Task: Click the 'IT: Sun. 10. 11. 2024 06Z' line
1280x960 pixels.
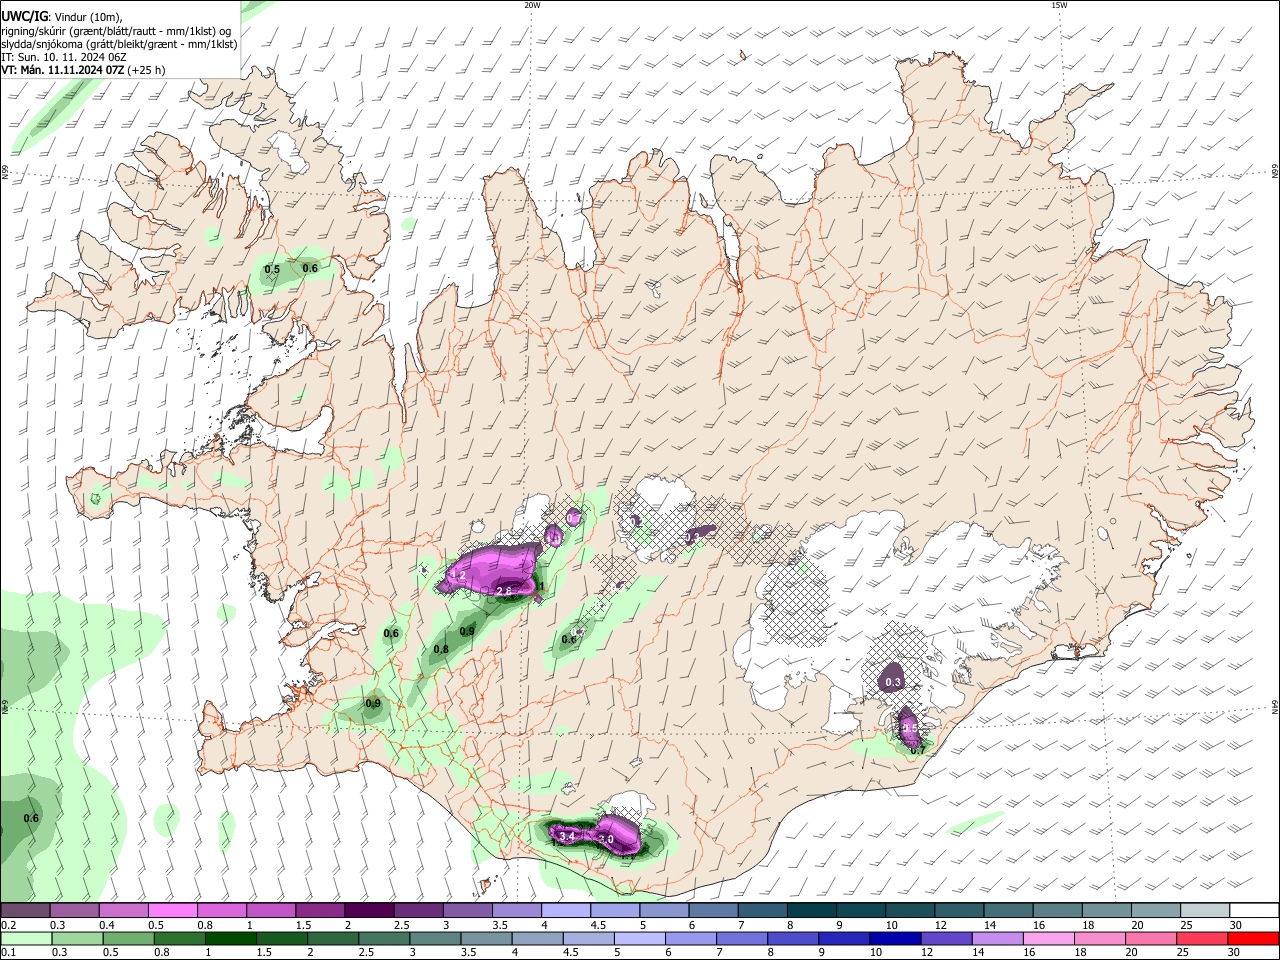Action: pyautogui.click(x=64, y=57)
